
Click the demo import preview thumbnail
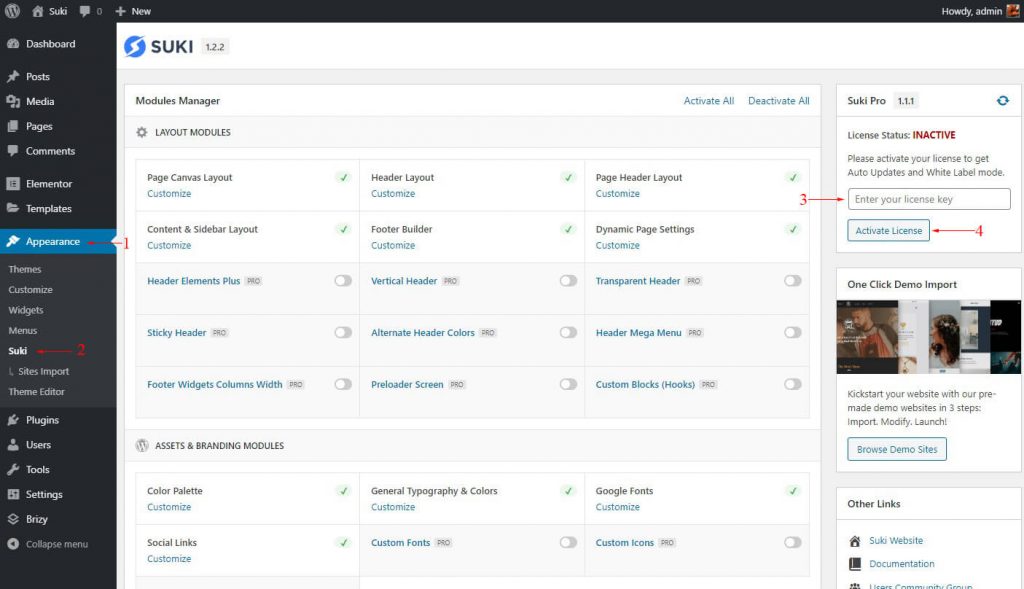coord(928,337)
